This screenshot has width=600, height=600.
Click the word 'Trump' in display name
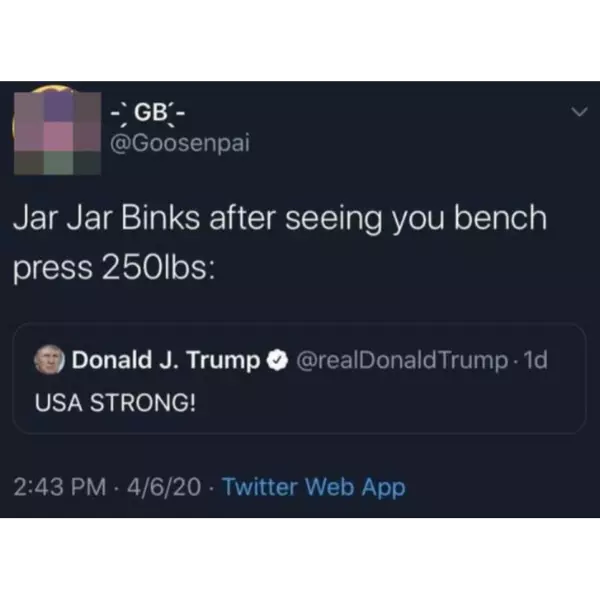[x=223, y=361]
